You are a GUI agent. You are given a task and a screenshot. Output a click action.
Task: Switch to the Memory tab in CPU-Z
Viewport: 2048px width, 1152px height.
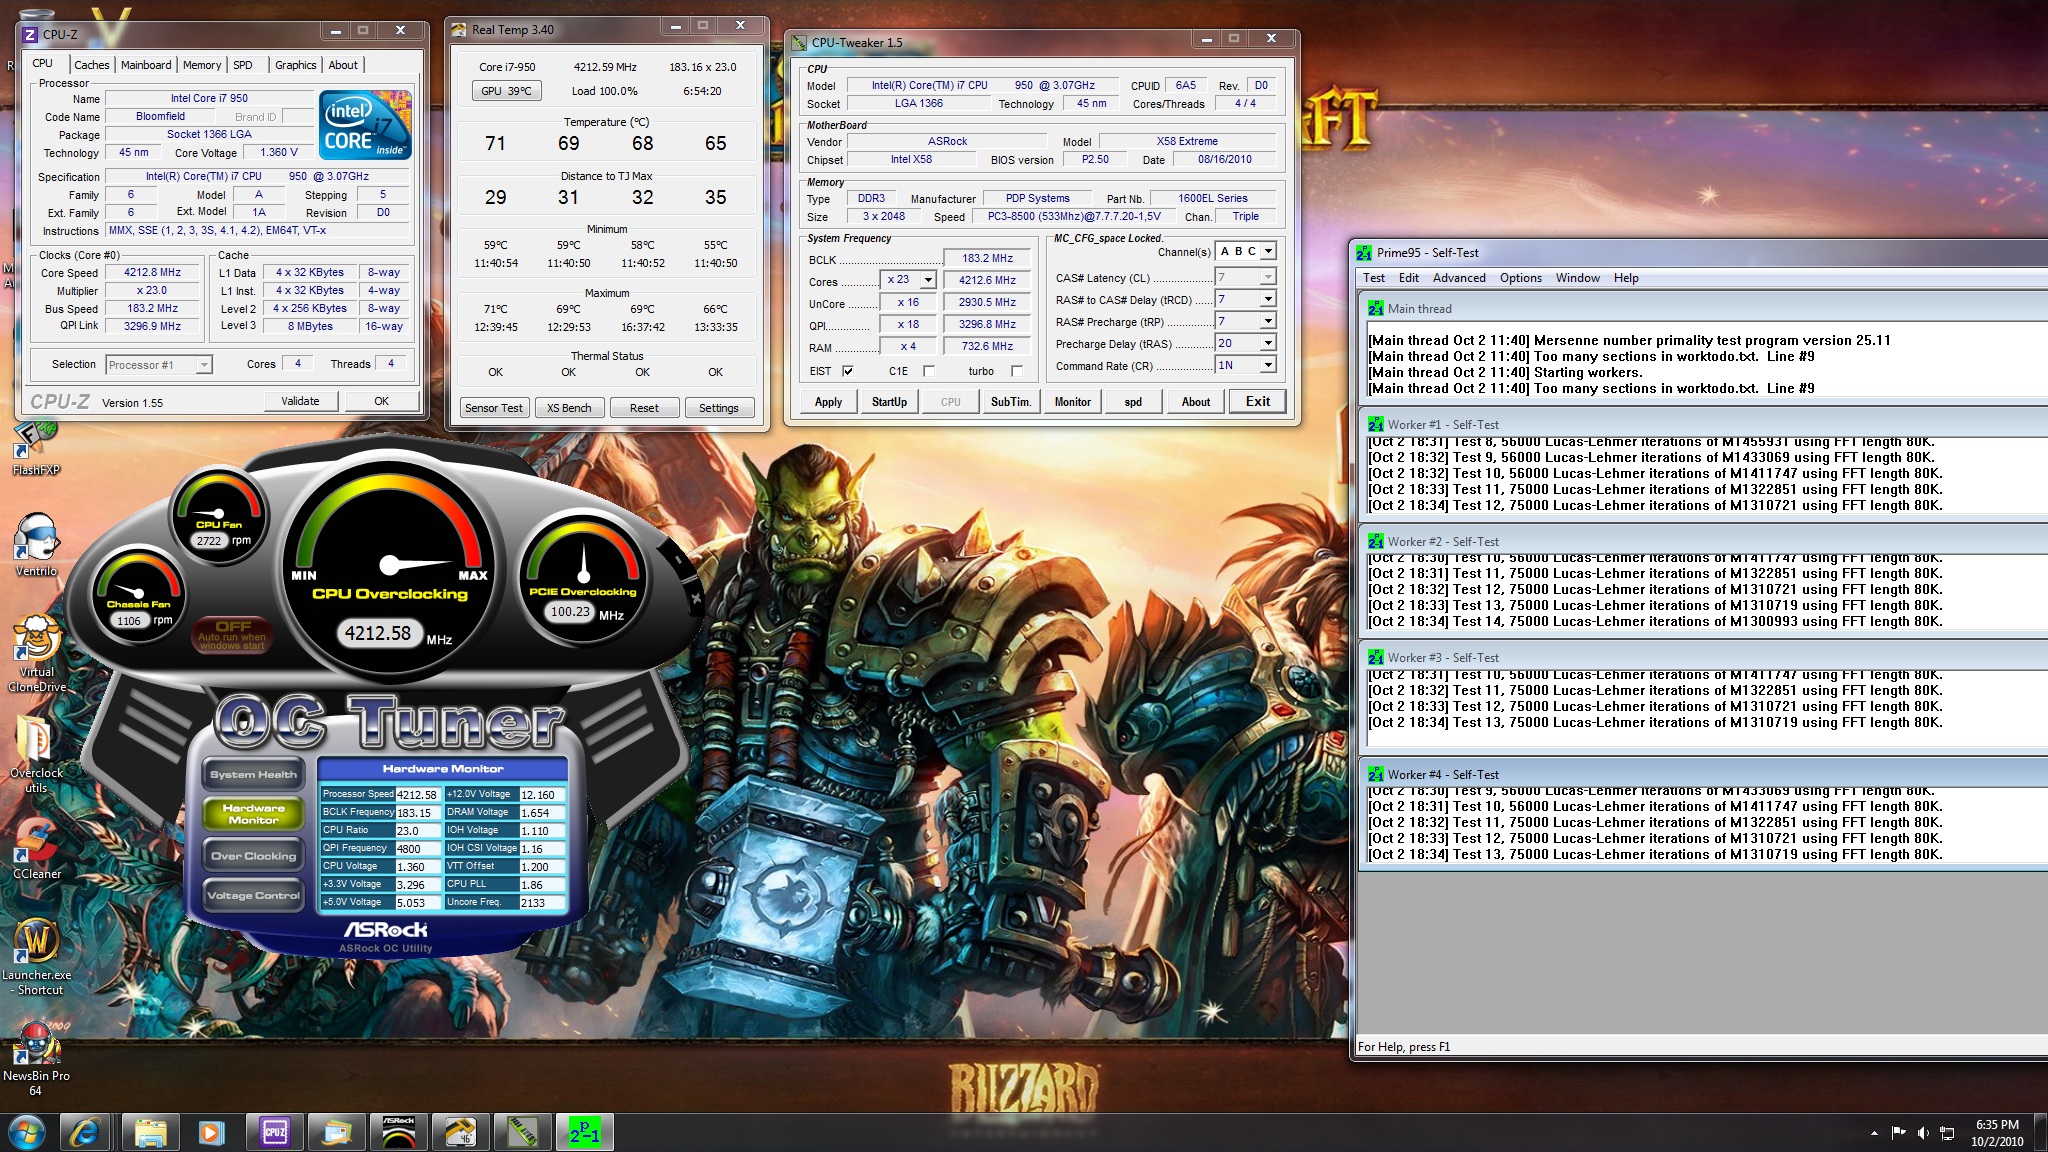point(202,65)
